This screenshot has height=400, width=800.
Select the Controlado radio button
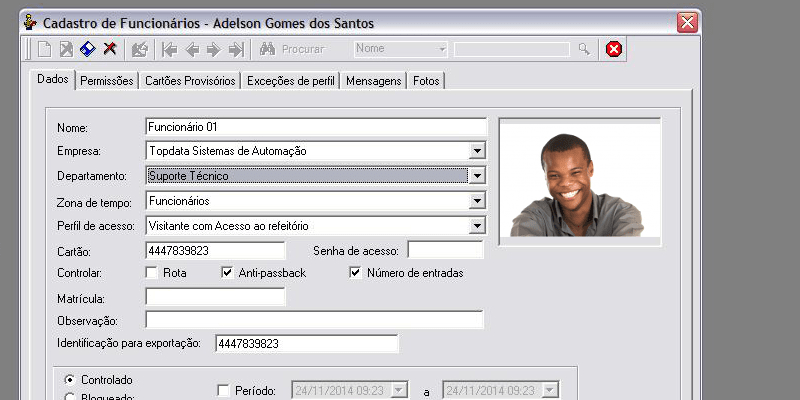(69, 380)
